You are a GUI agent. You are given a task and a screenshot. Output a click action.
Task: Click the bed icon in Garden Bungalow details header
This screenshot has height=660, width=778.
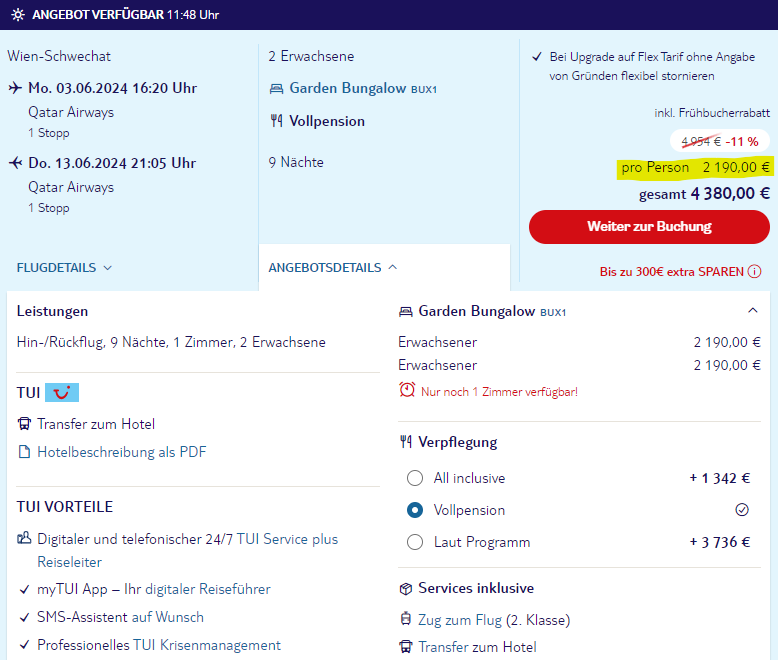(406, 312)
